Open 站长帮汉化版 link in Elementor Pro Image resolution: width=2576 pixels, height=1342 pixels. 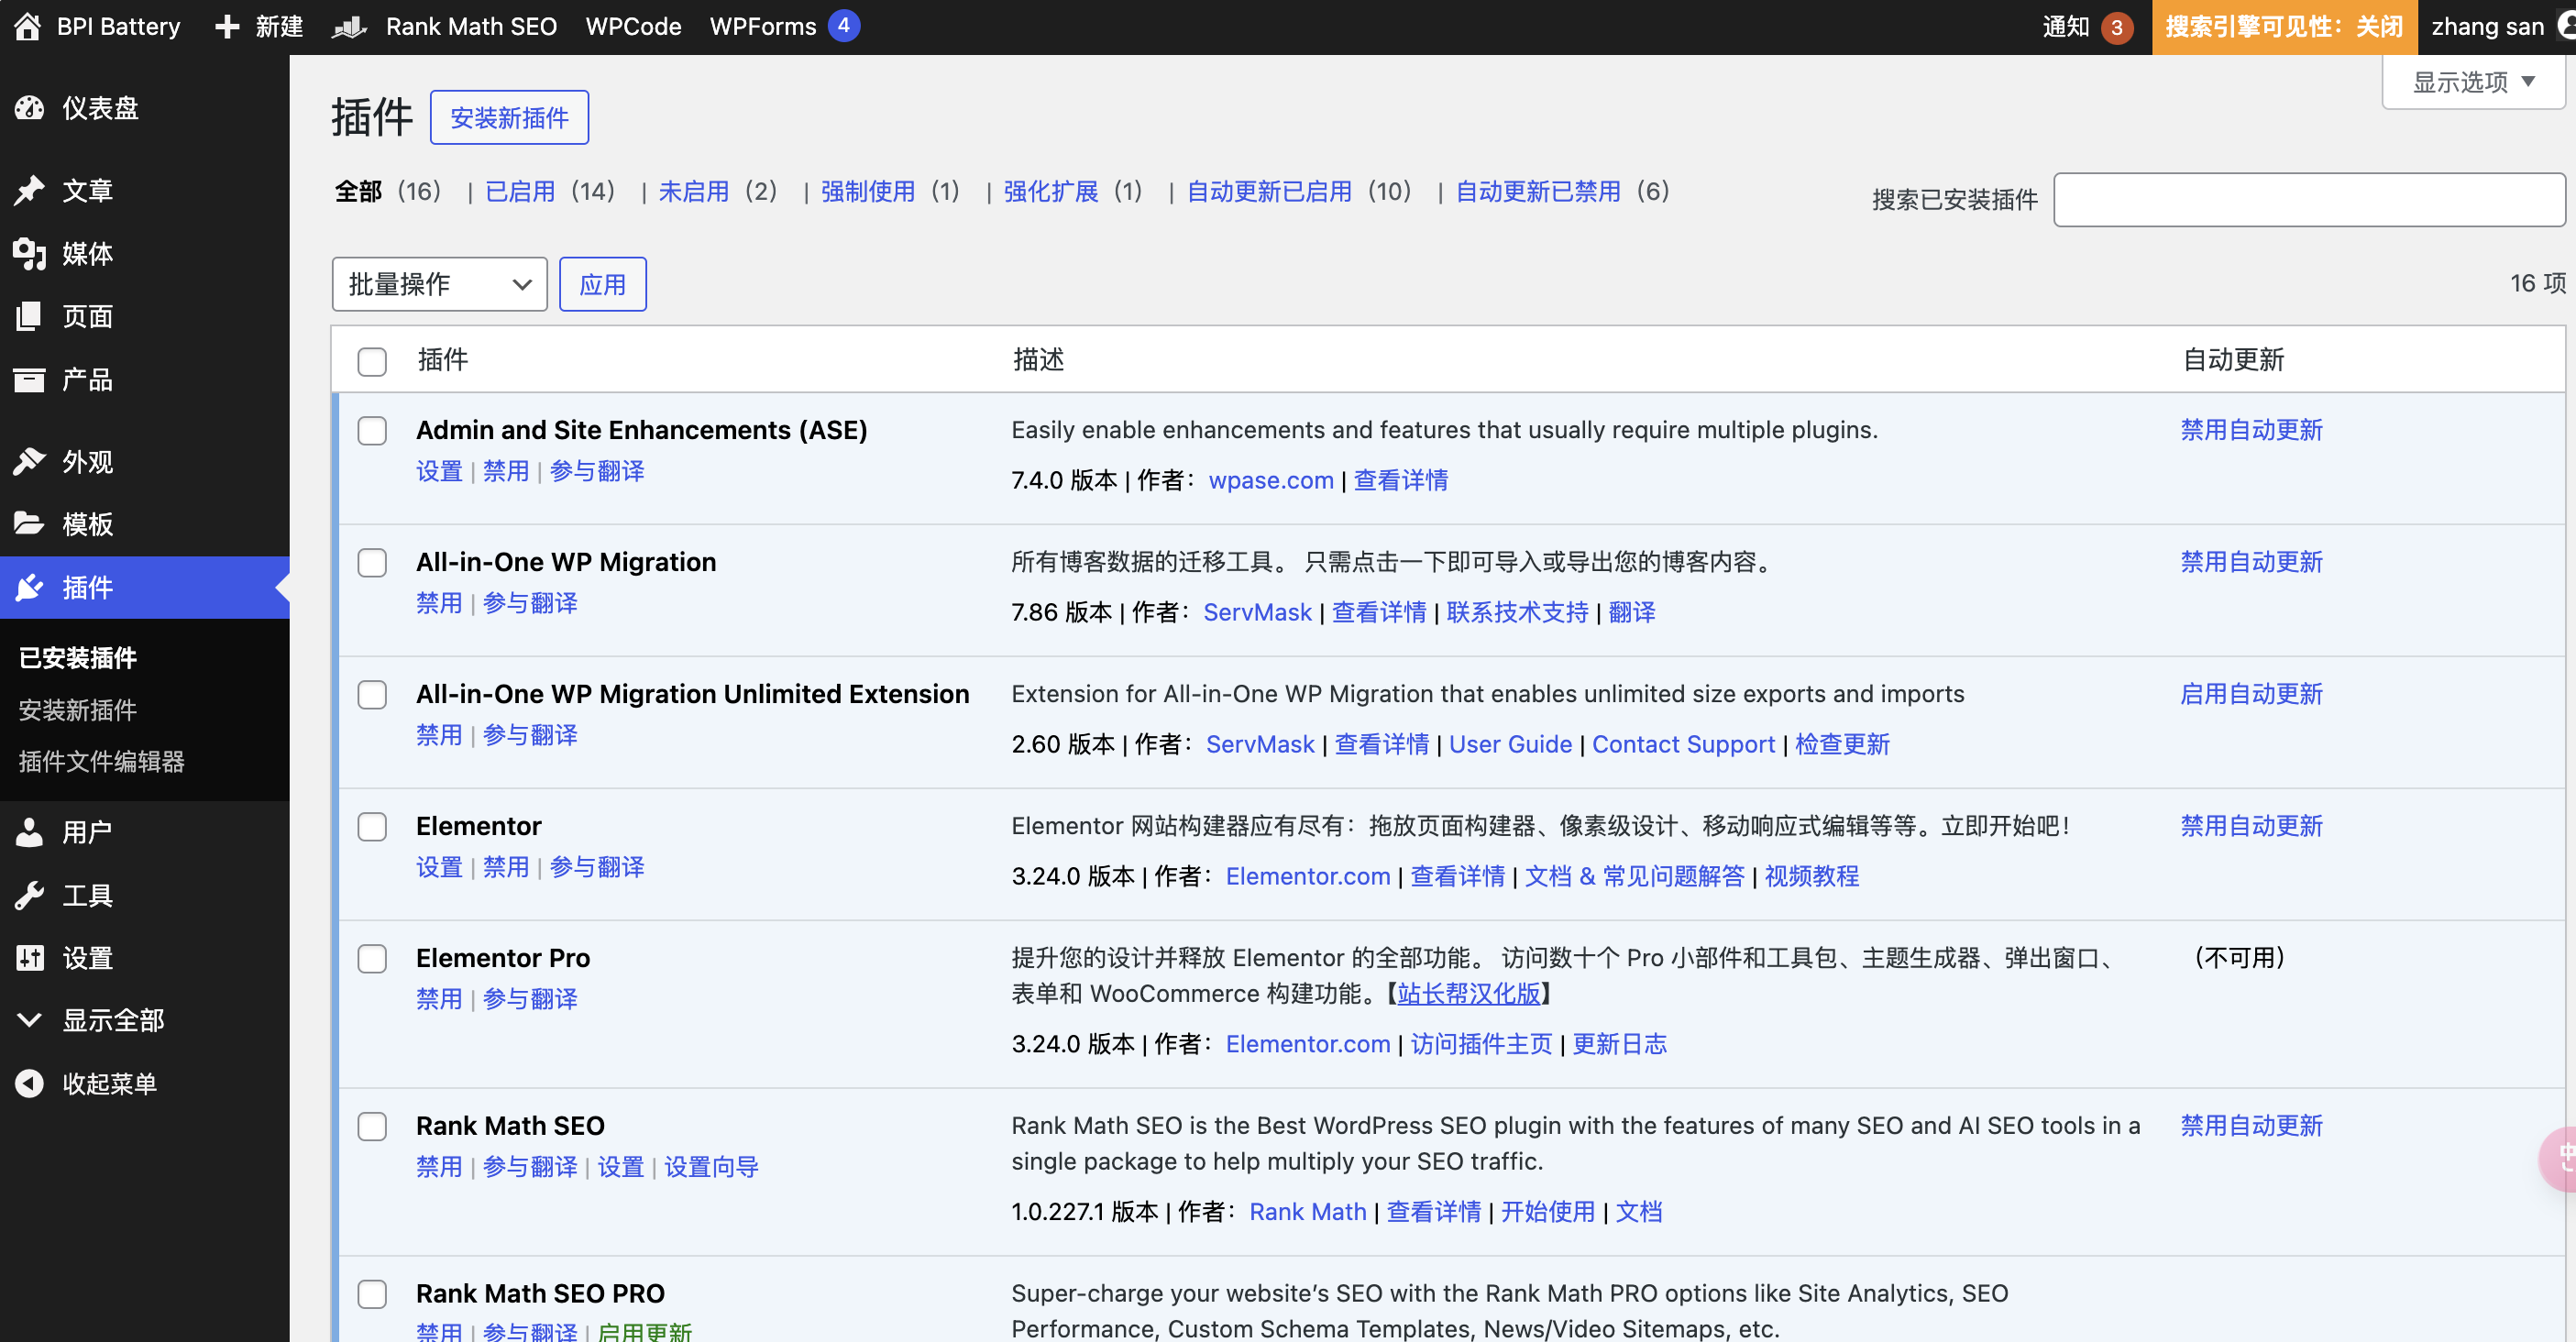tap(1468, 993)
